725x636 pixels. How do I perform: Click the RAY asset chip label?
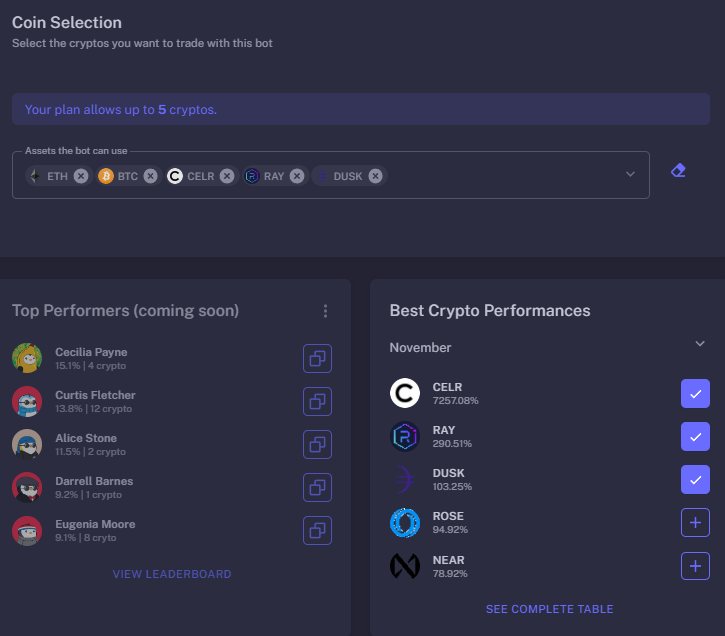tap(274, 176)
